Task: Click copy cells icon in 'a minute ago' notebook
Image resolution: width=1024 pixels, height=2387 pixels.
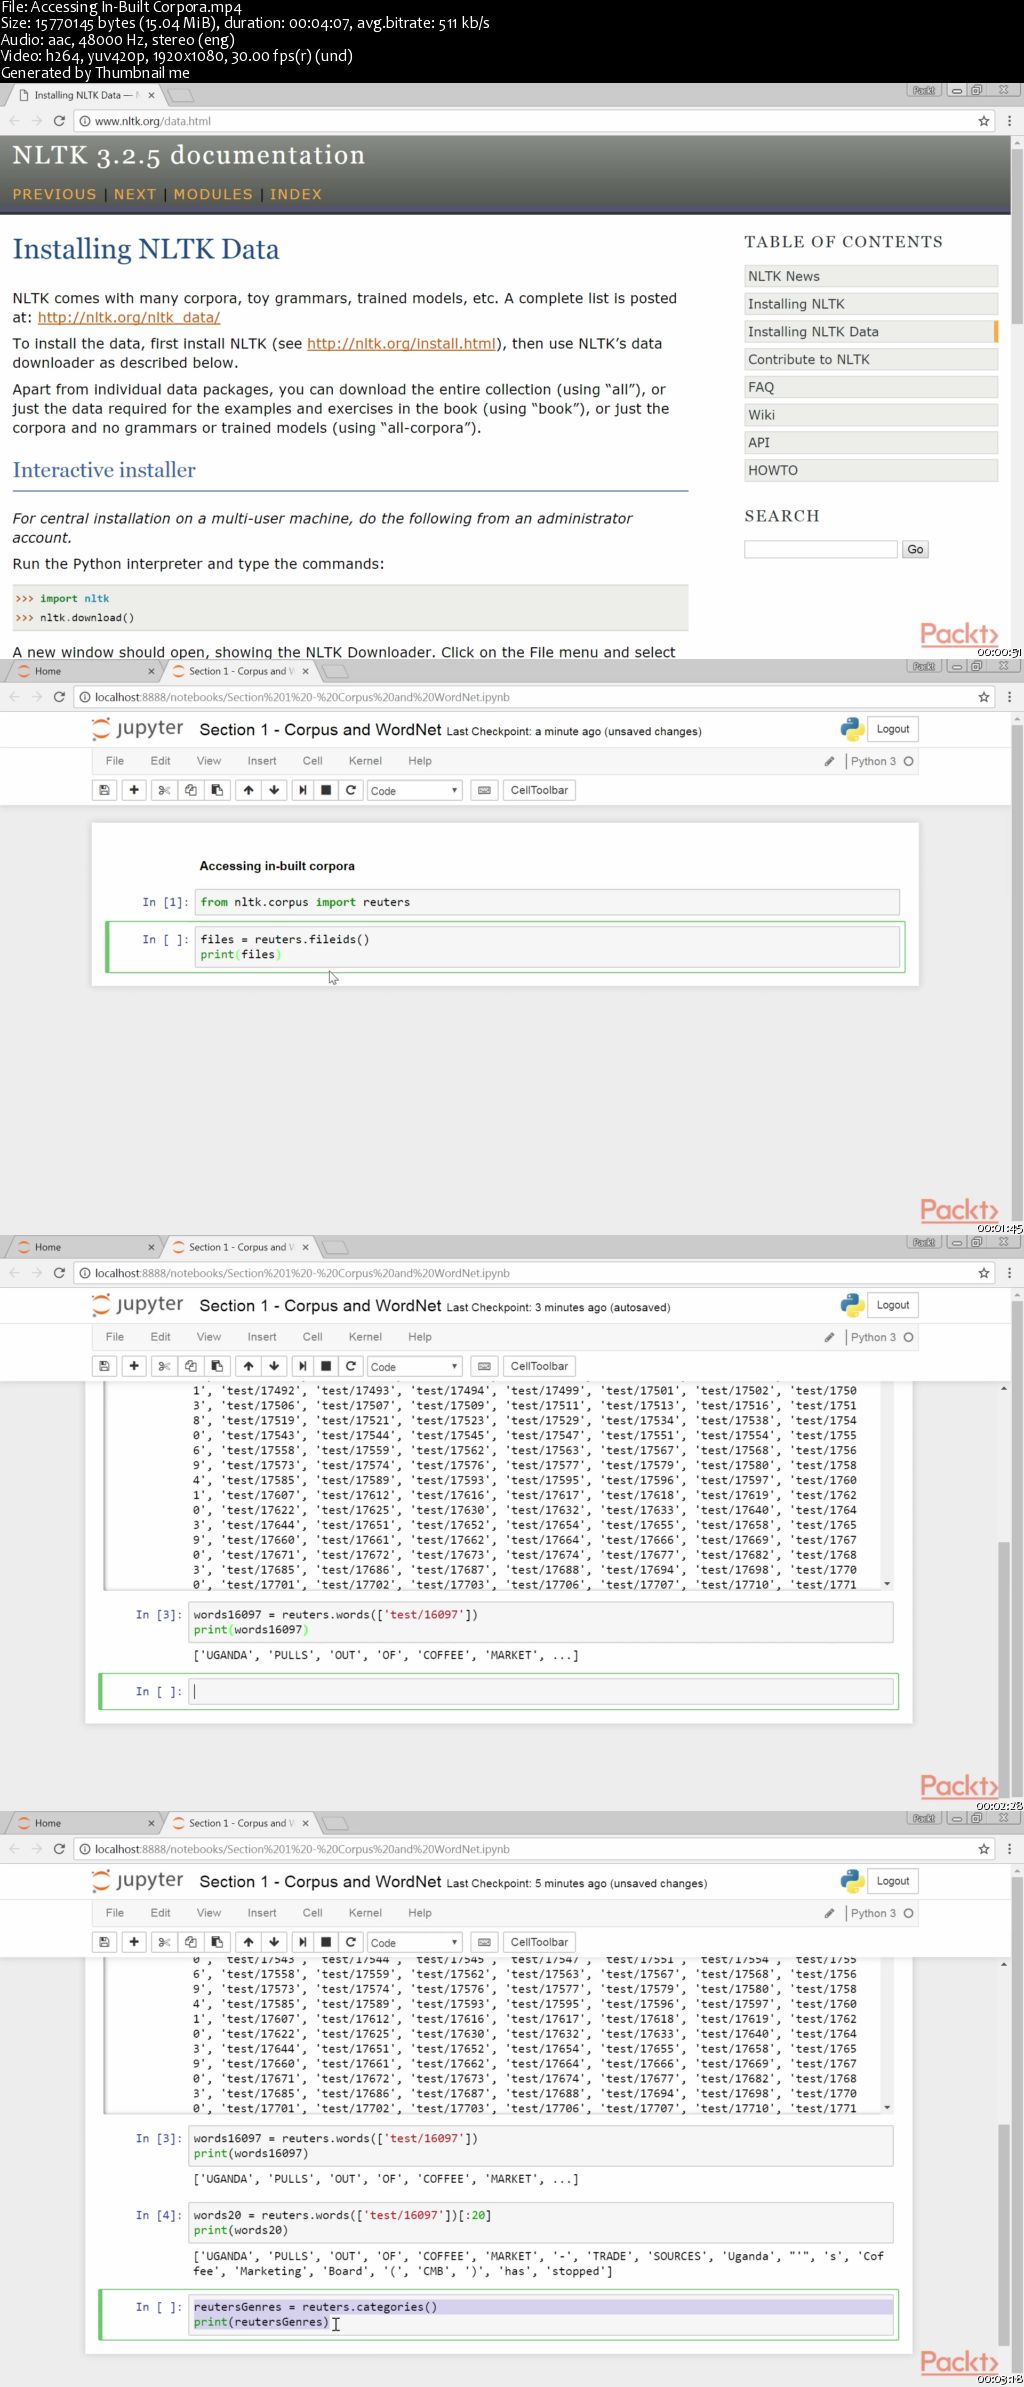Action: pos(190,790)
